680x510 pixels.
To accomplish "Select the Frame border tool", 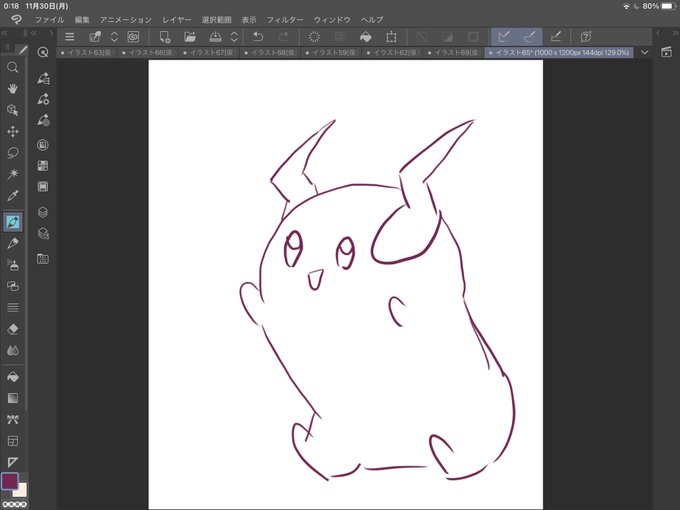I will point(13,441).
